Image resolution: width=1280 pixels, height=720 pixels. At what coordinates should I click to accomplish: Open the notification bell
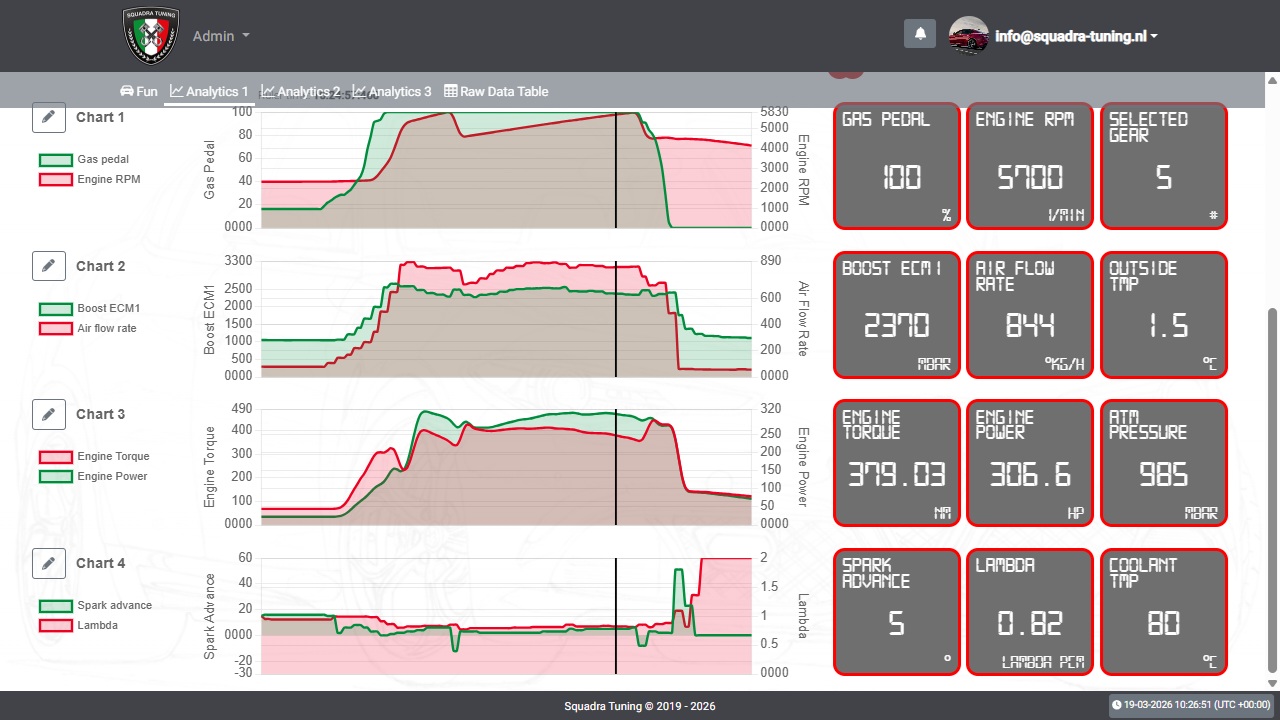click(920, 33)
